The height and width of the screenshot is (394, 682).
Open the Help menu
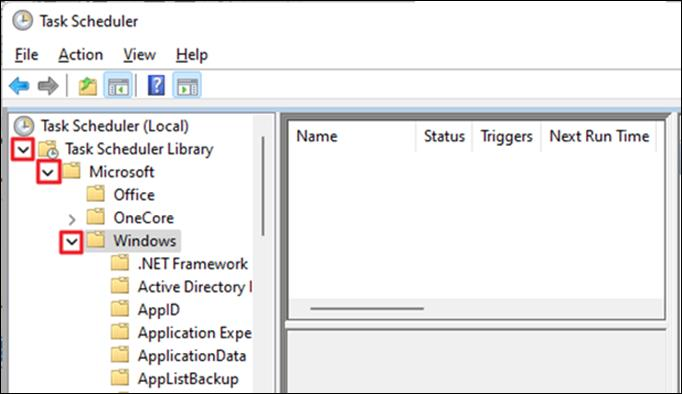pyautogui.click(x=192, y=55)
